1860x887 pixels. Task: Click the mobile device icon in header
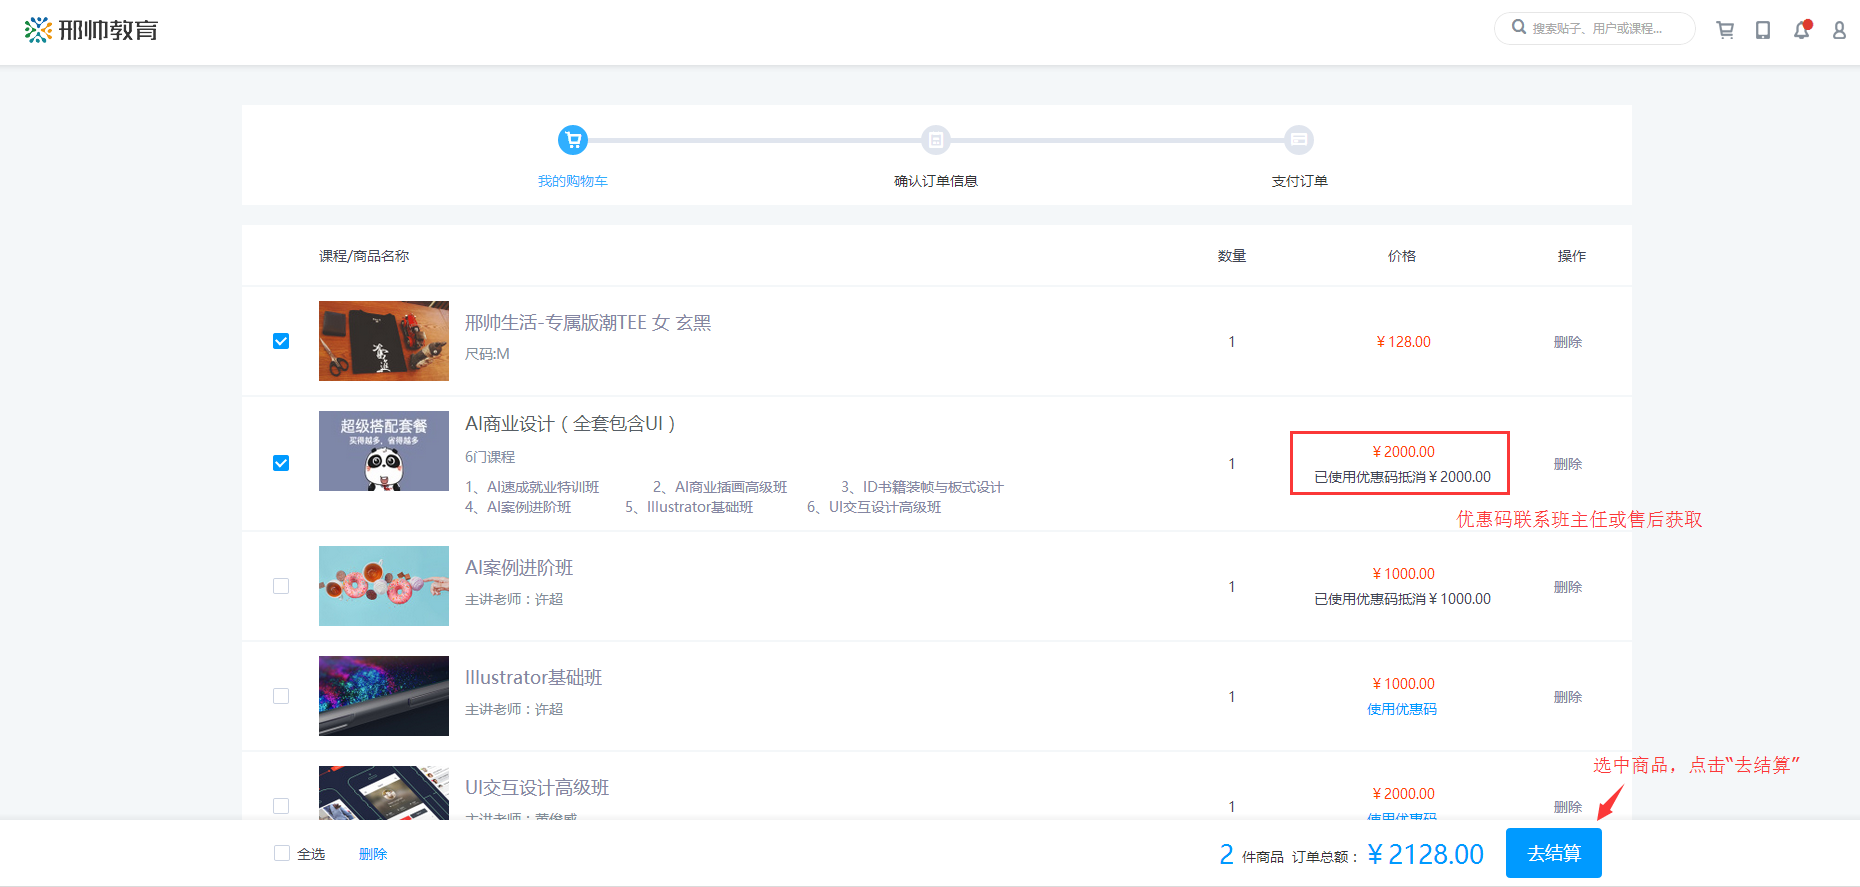click(x=1763, y=30)
